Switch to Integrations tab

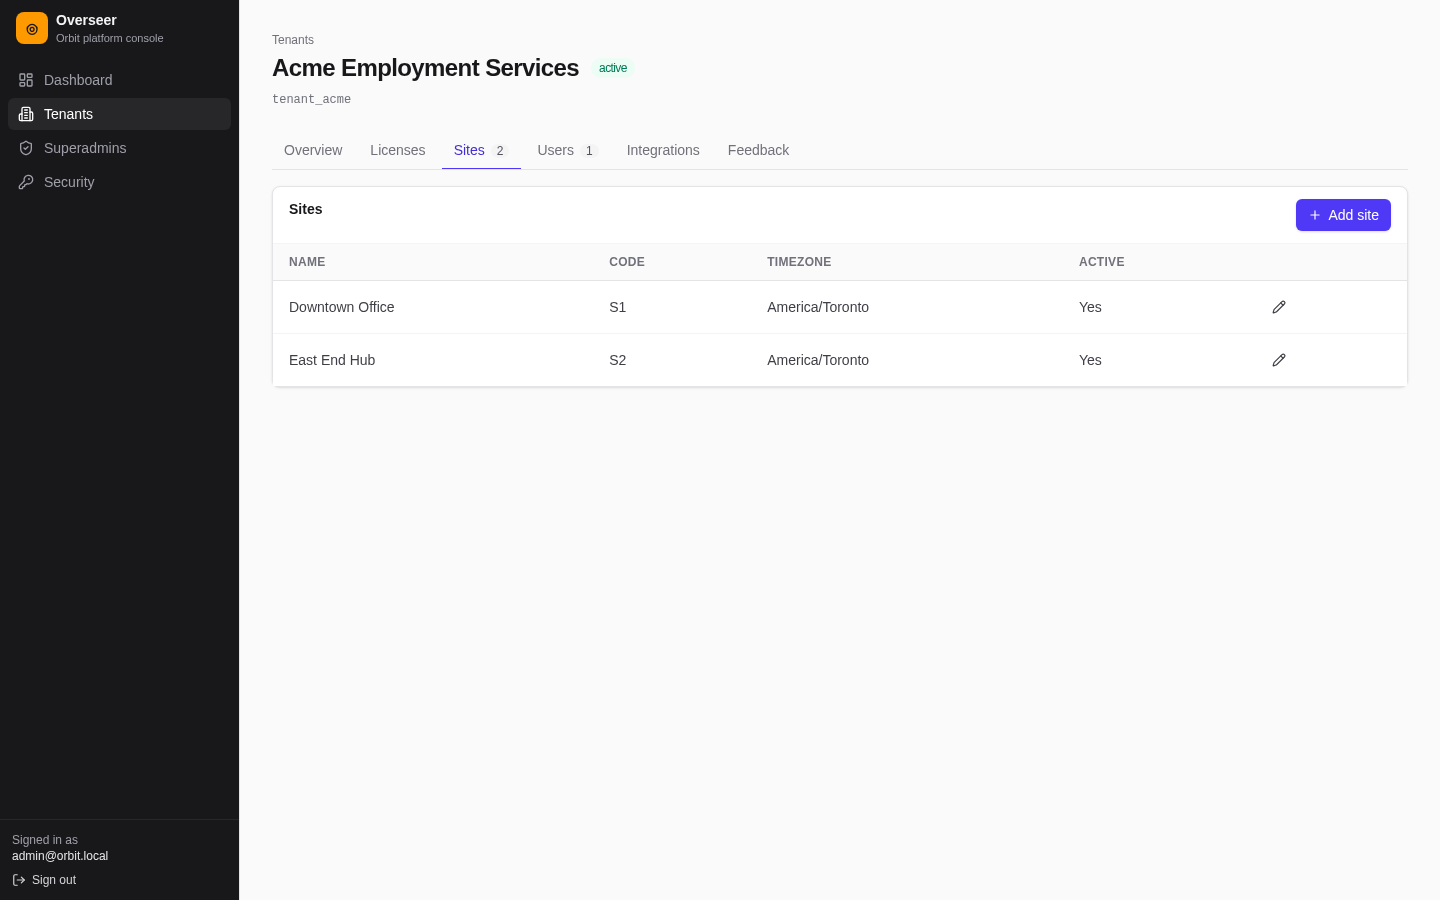tap(663, 150)
